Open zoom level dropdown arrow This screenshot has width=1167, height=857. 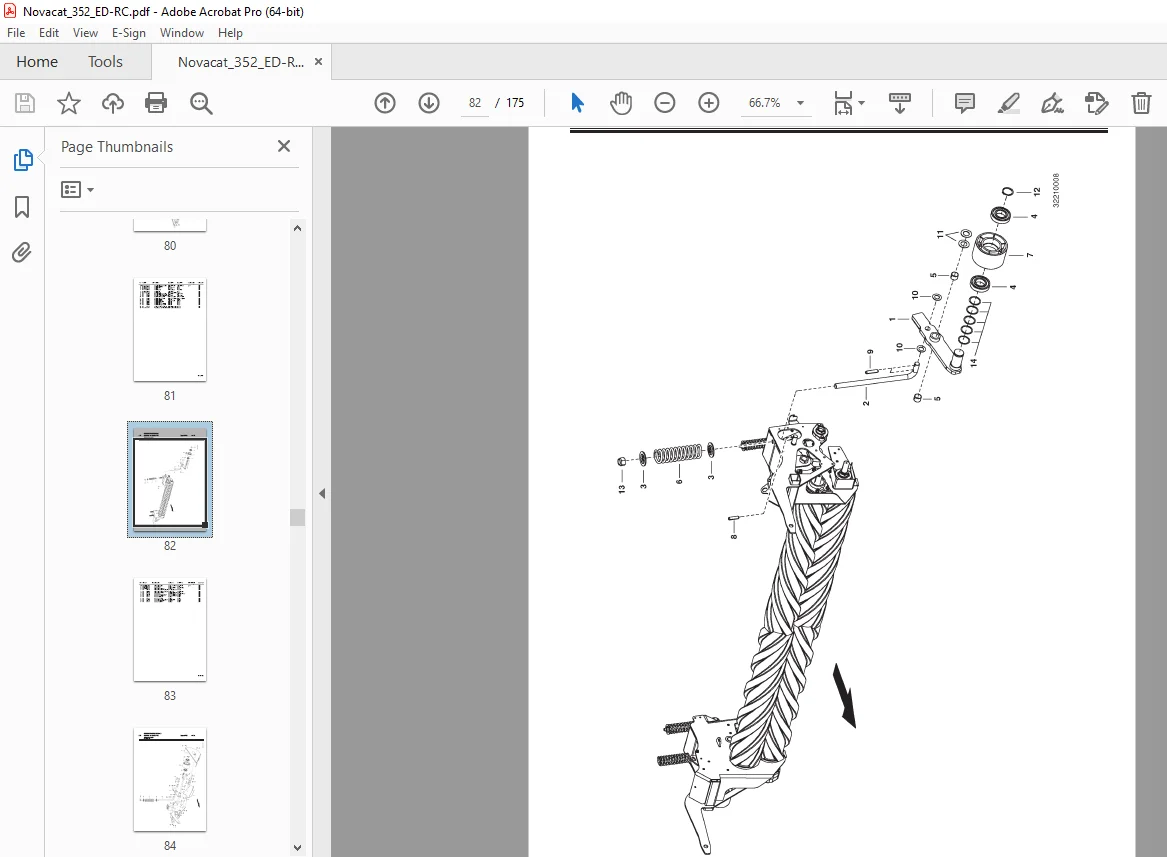coord(800,103)
